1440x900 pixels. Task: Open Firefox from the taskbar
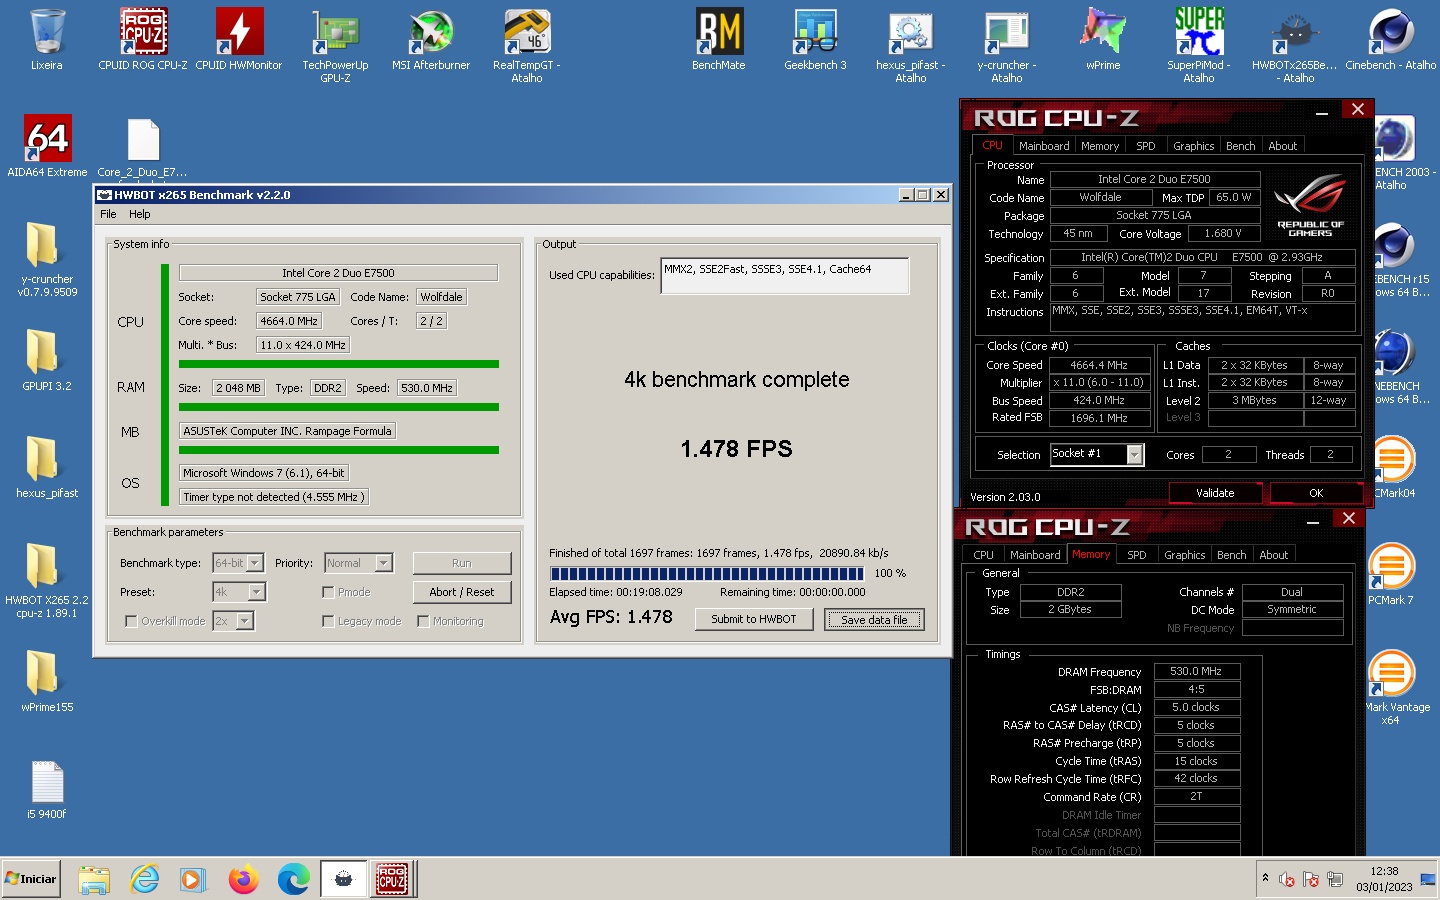(243, 879)
